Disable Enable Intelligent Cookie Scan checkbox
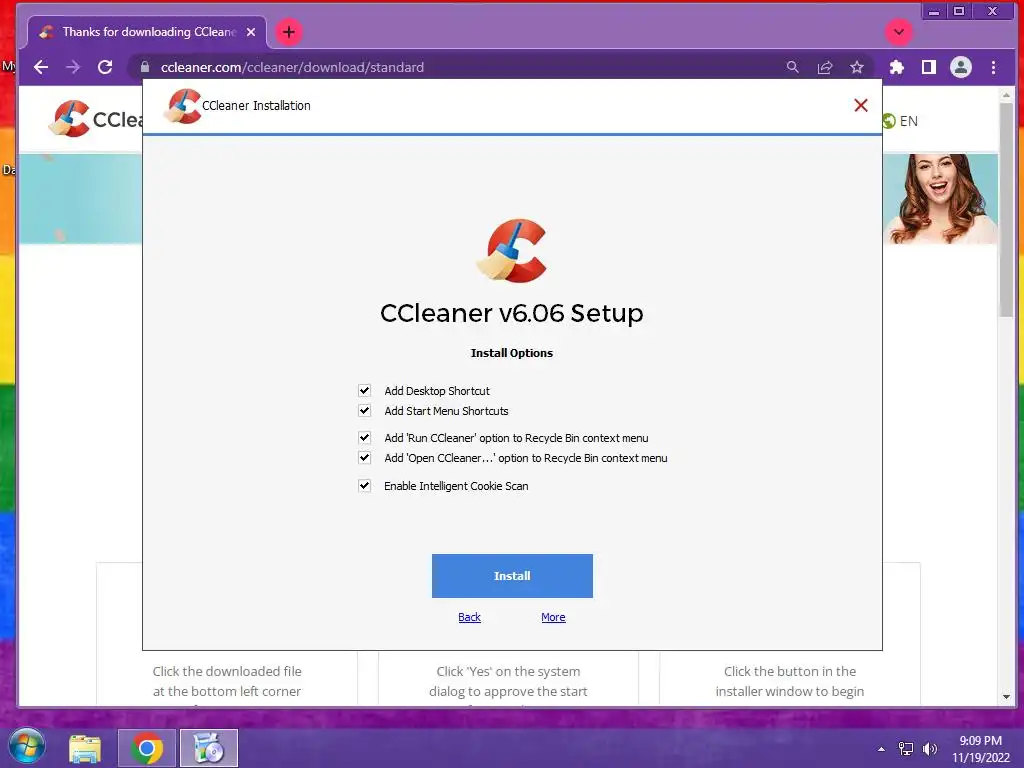1024x768 pixels. pyautogui.click(x=364, y=486)
